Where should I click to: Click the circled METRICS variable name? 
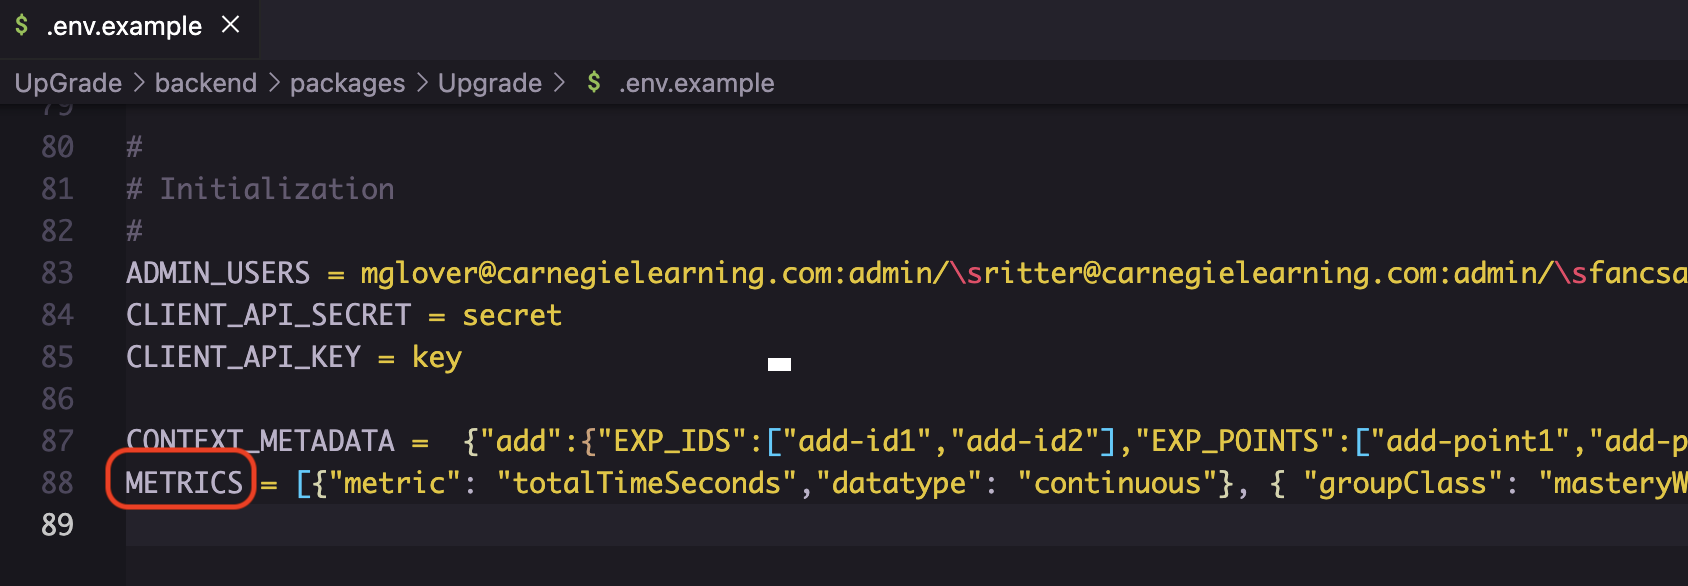coord(184,483)
